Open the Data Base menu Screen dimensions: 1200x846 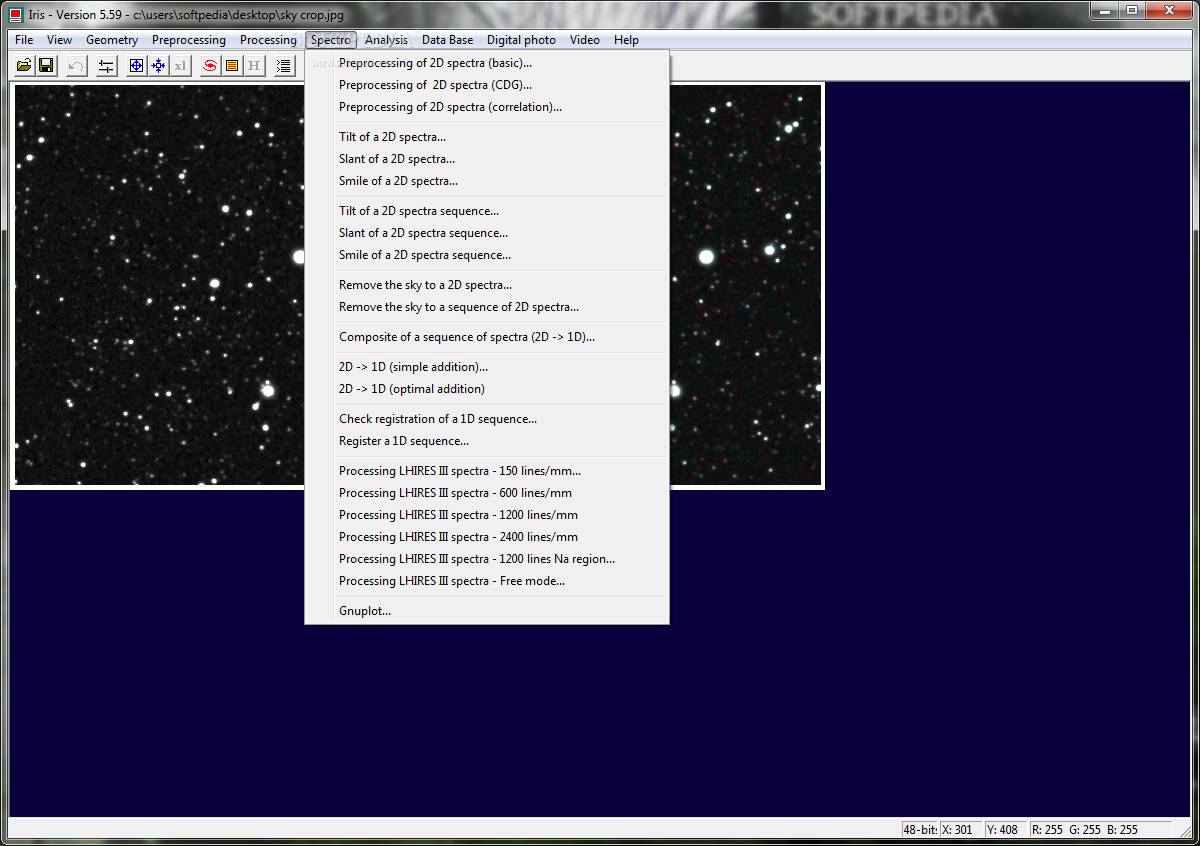tap(447, 40)
